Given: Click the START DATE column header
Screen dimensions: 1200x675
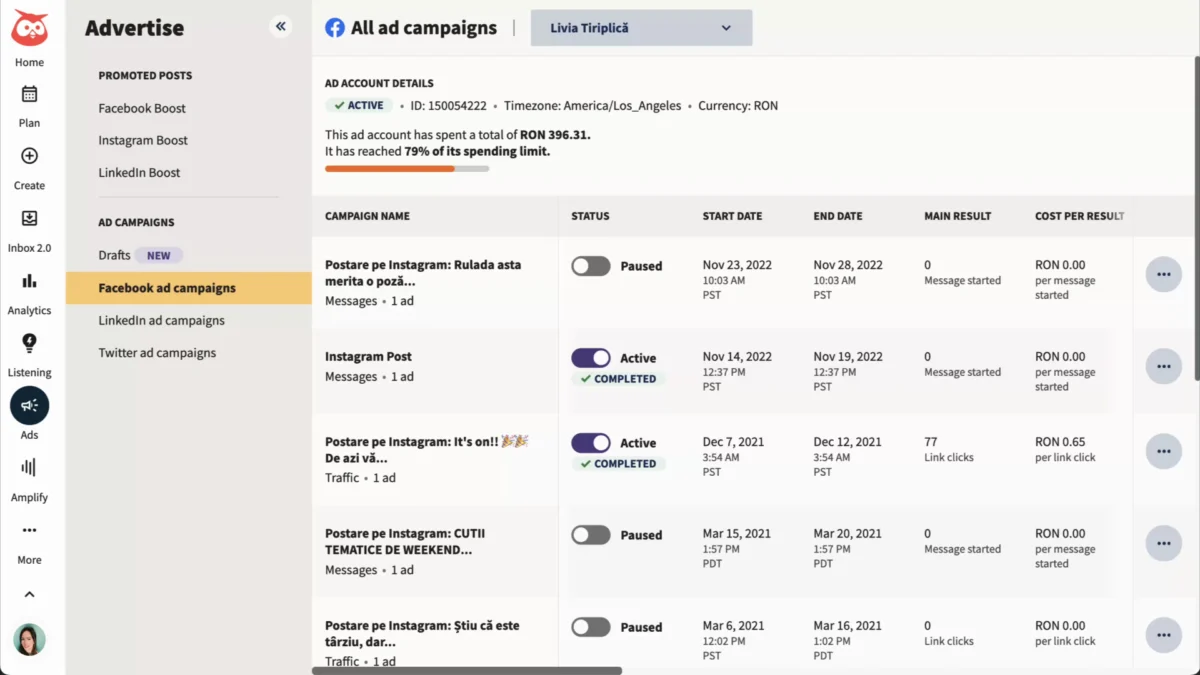Looking at the screenshot, I should tap(732, 216).
